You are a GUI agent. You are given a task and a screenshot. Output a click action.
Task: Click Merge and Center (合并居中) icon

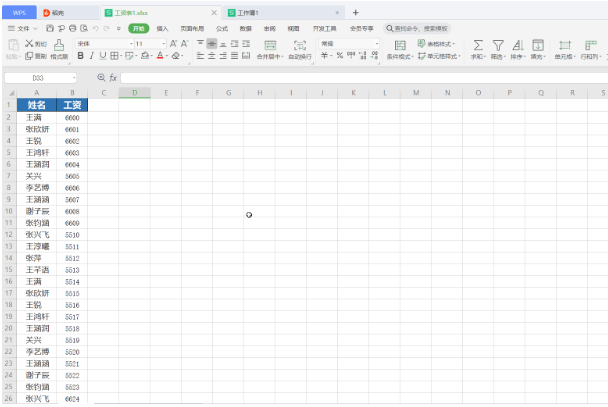(x=270, y=45)
